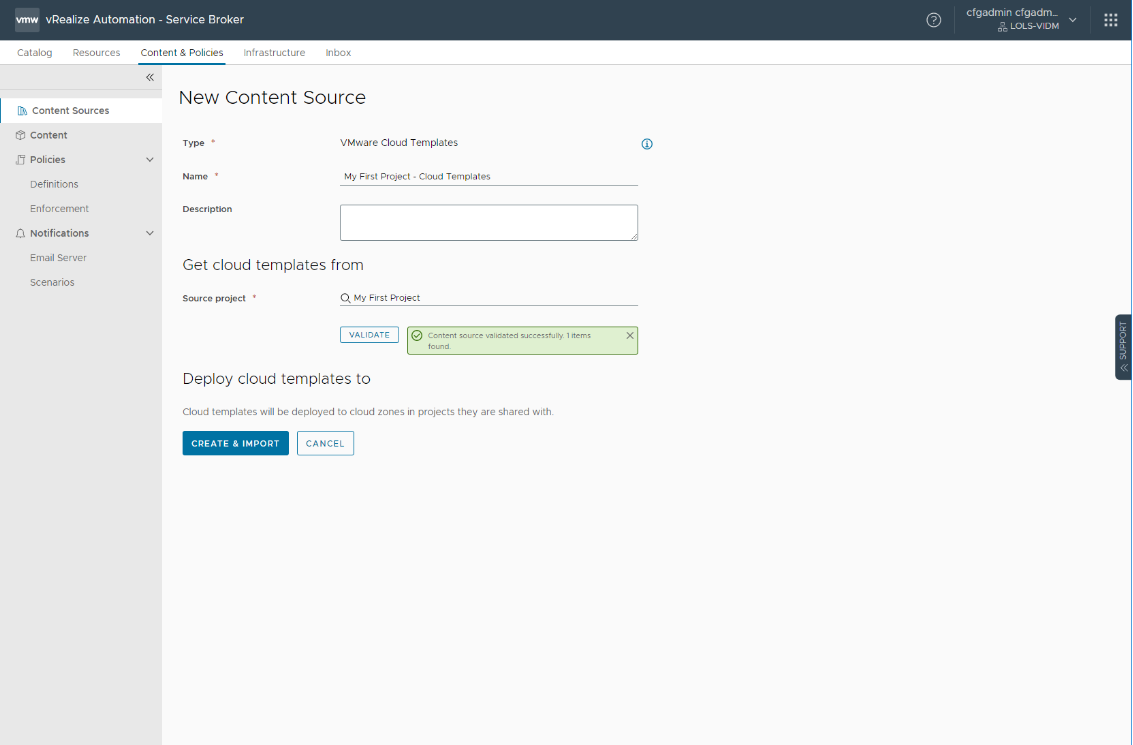Viewport: 1133px width, 745px height.
Task: Click the Content cube icon in sidebar
Action: click(20, 135)
